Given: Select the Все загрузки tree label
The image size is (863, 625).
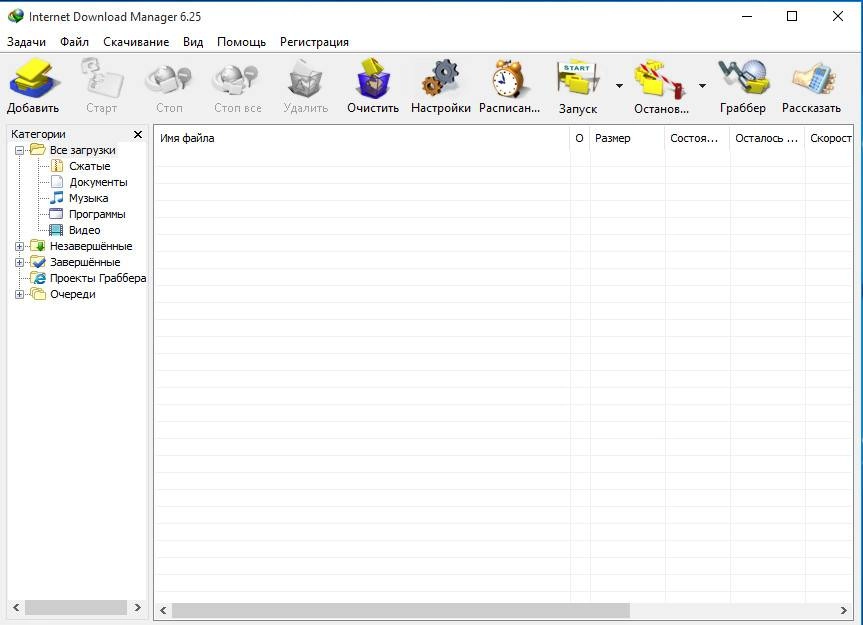Looking at the screenshot, I should [x=83, y=150].
